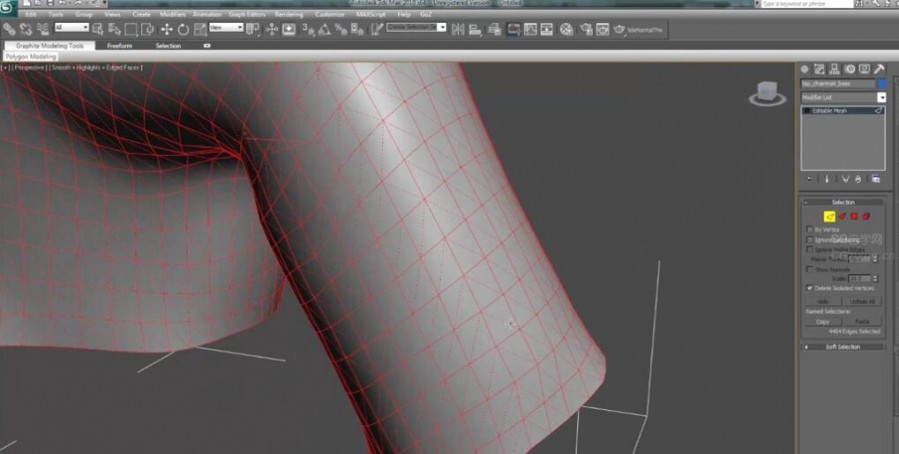Open the MAXScript menu

(371, 14)
